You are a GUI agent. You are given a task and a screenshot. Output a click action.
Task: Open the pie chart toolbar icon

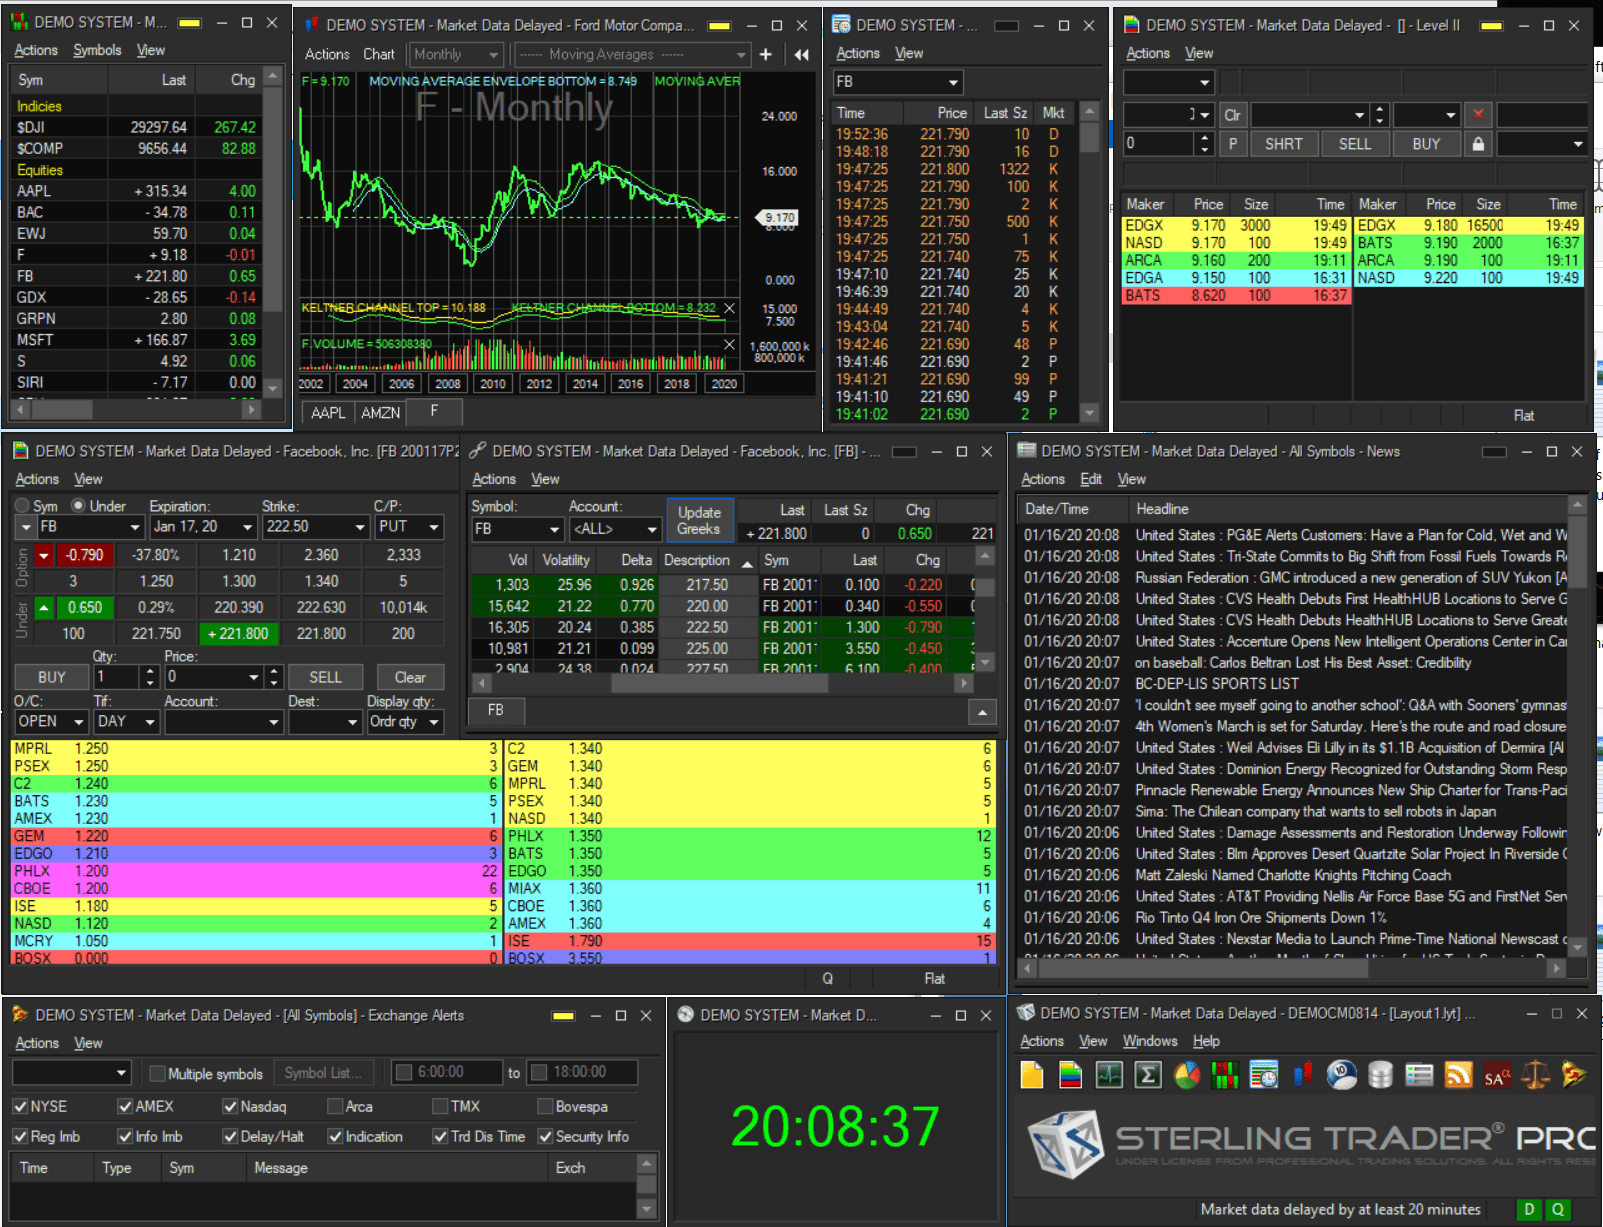(1187, 1075)
